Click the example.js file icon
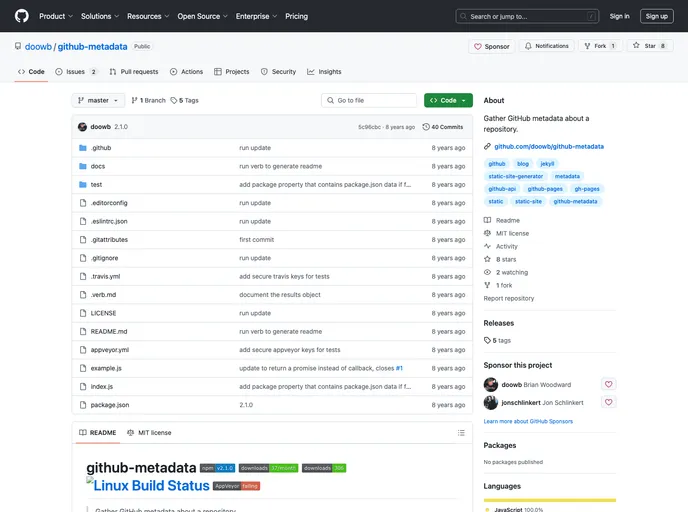The width and height of the screenshot is (688, 512). [83, 369]
